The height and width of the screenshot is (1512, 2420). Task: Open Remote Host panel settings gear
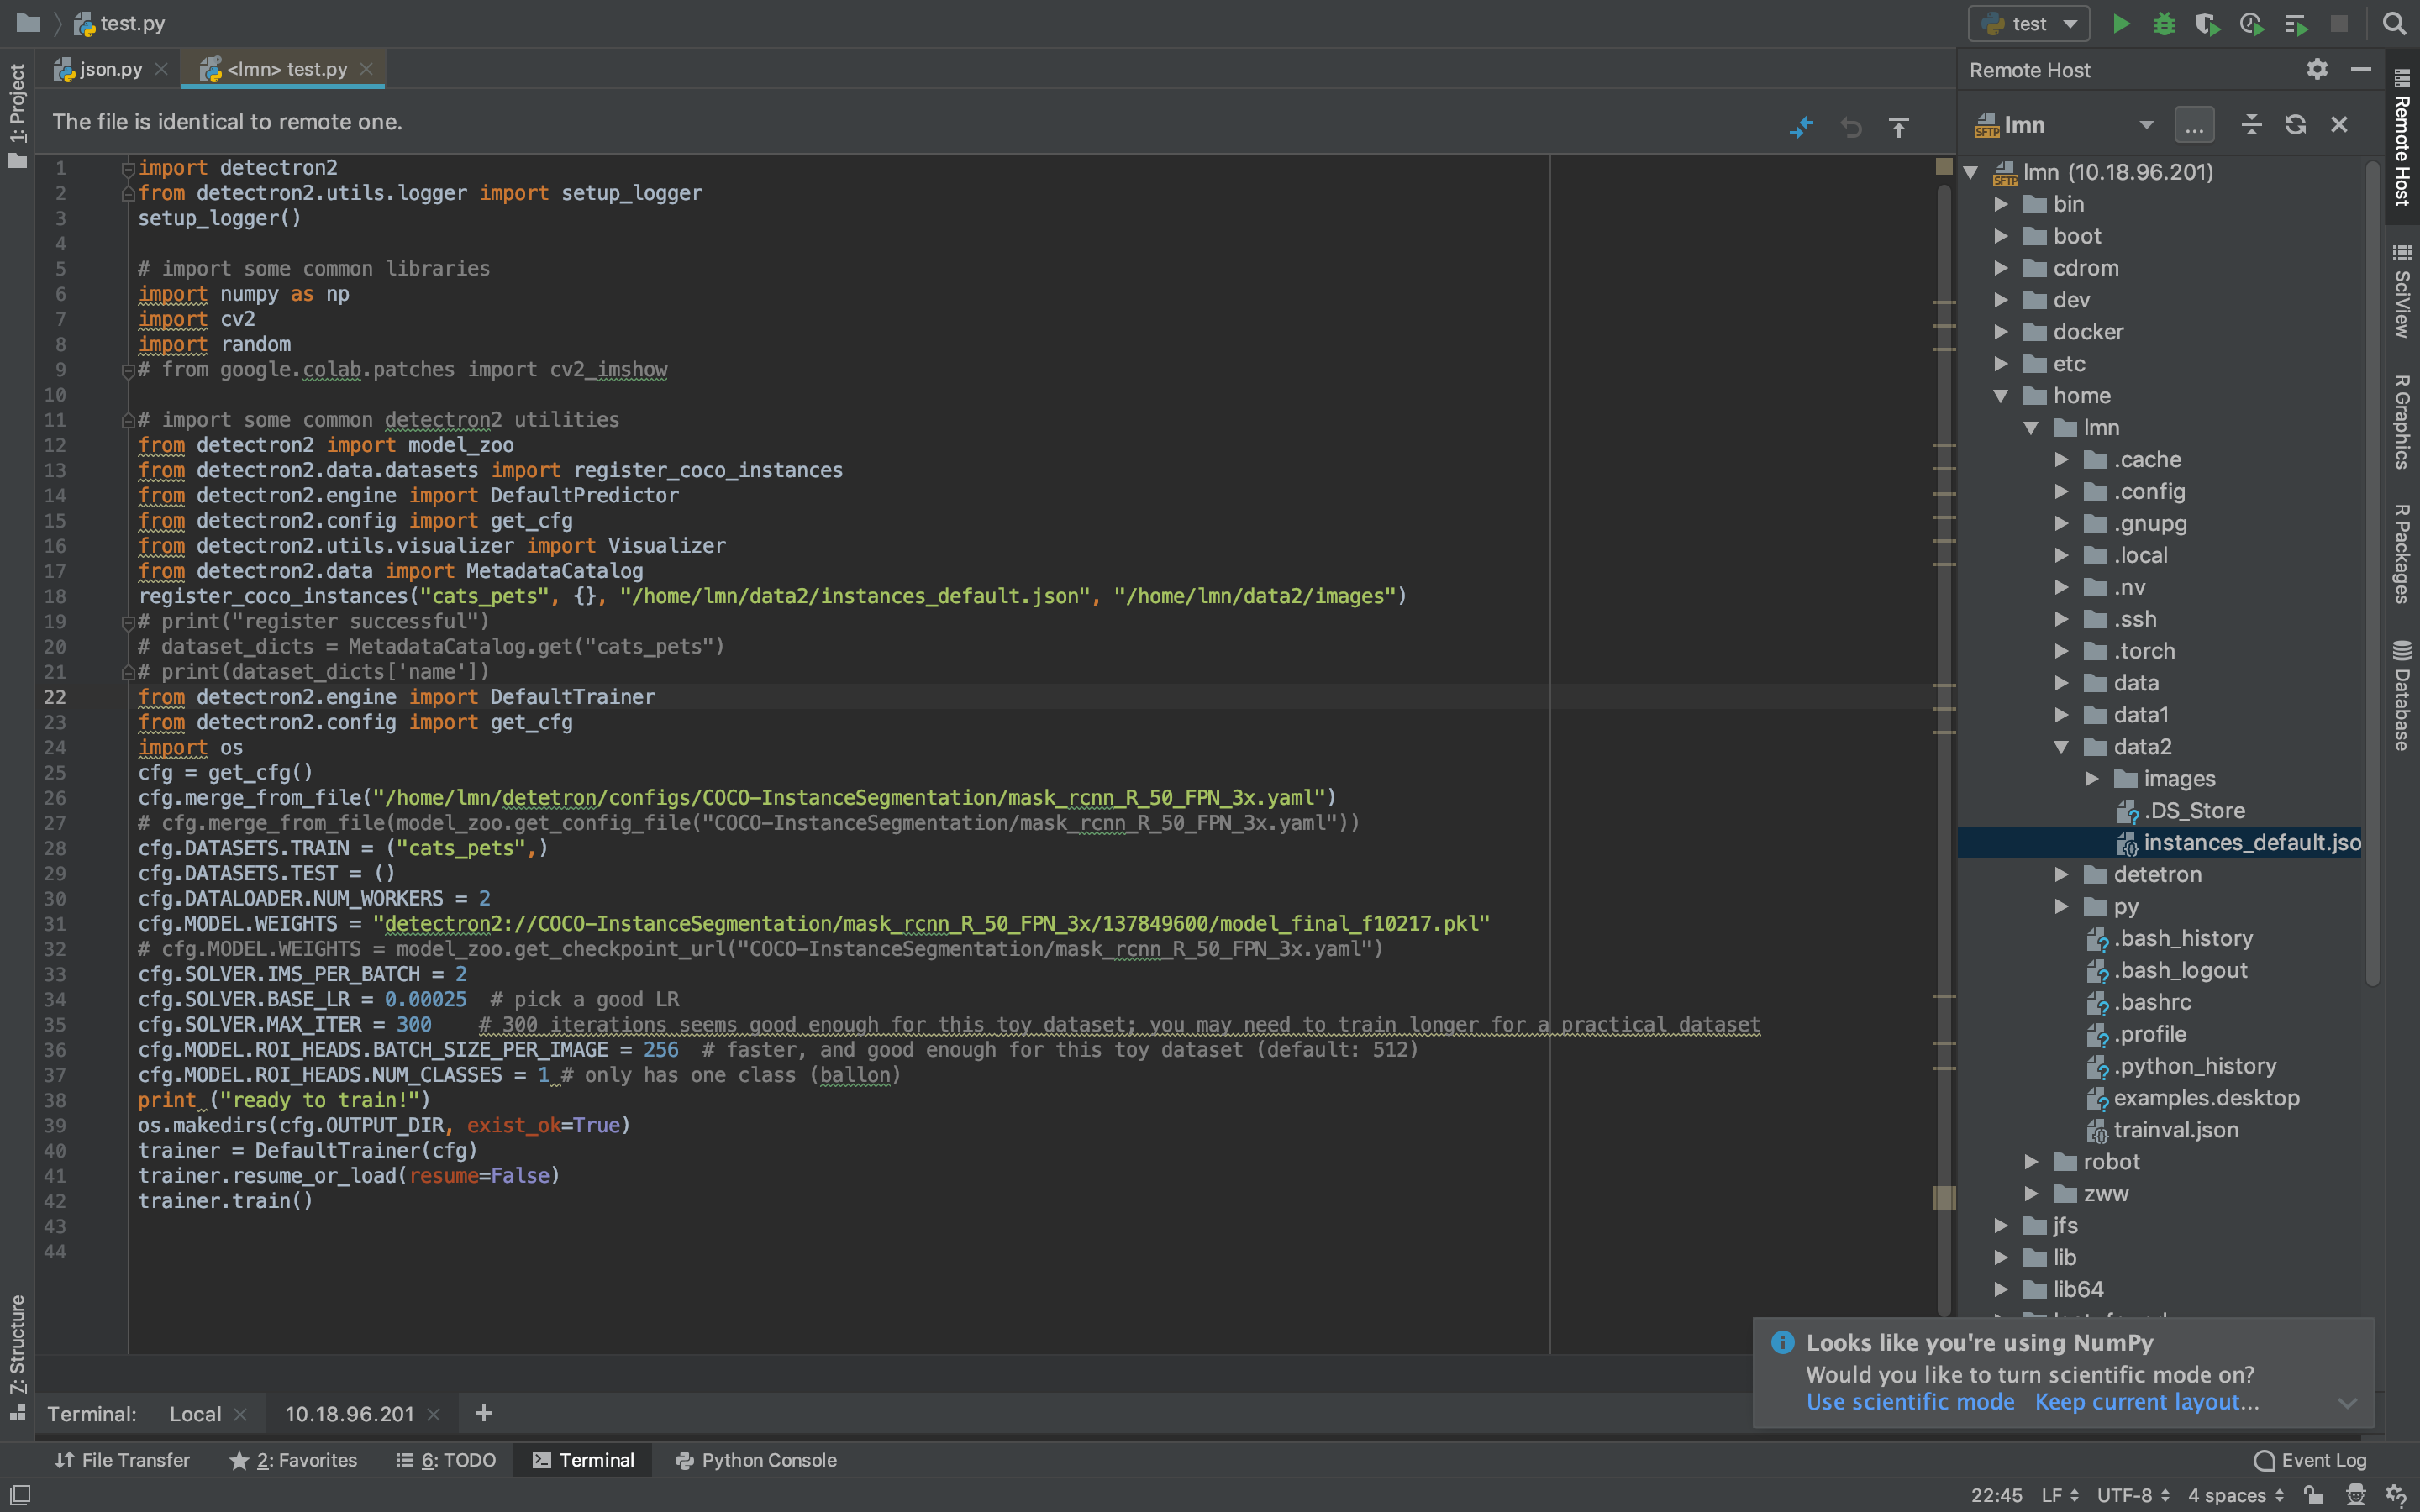pos(2315,69)
